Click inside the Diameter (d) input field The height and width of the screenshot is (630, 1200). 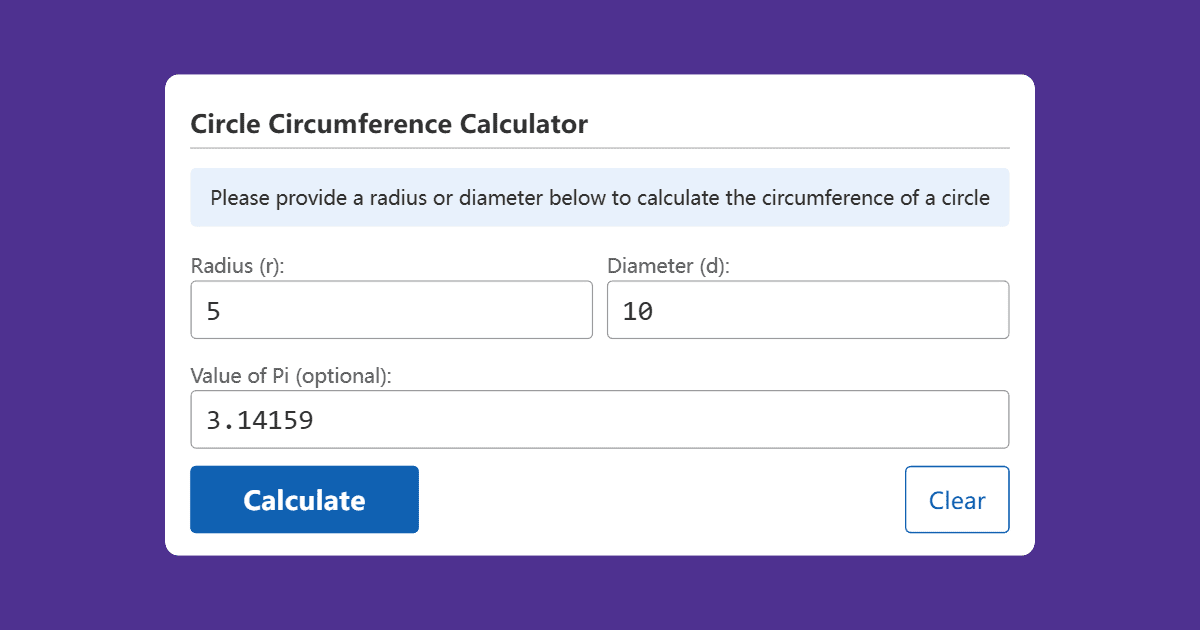(x=808, y=310)
